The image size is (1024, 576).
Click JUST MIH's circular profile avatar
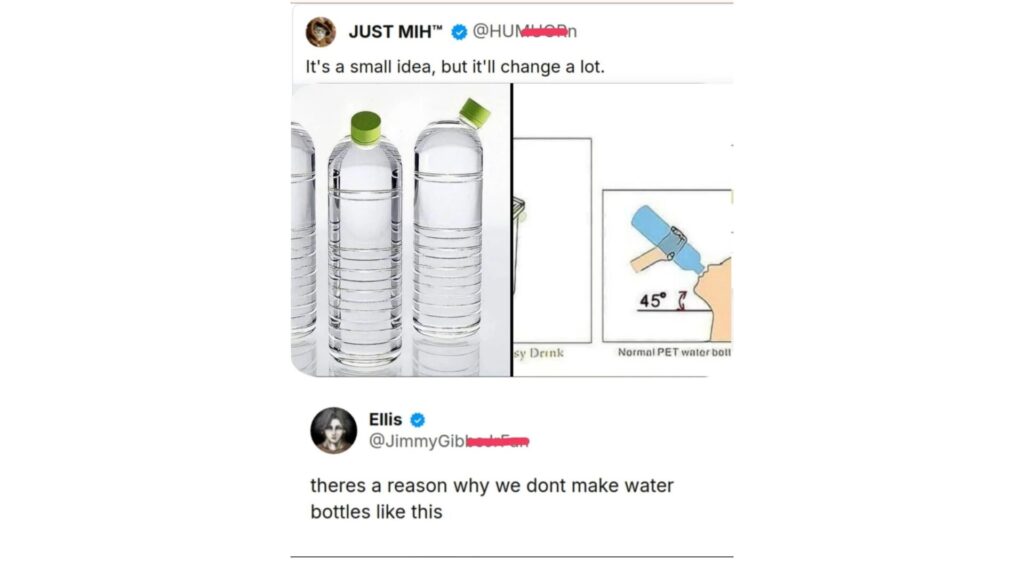(318, 30)
